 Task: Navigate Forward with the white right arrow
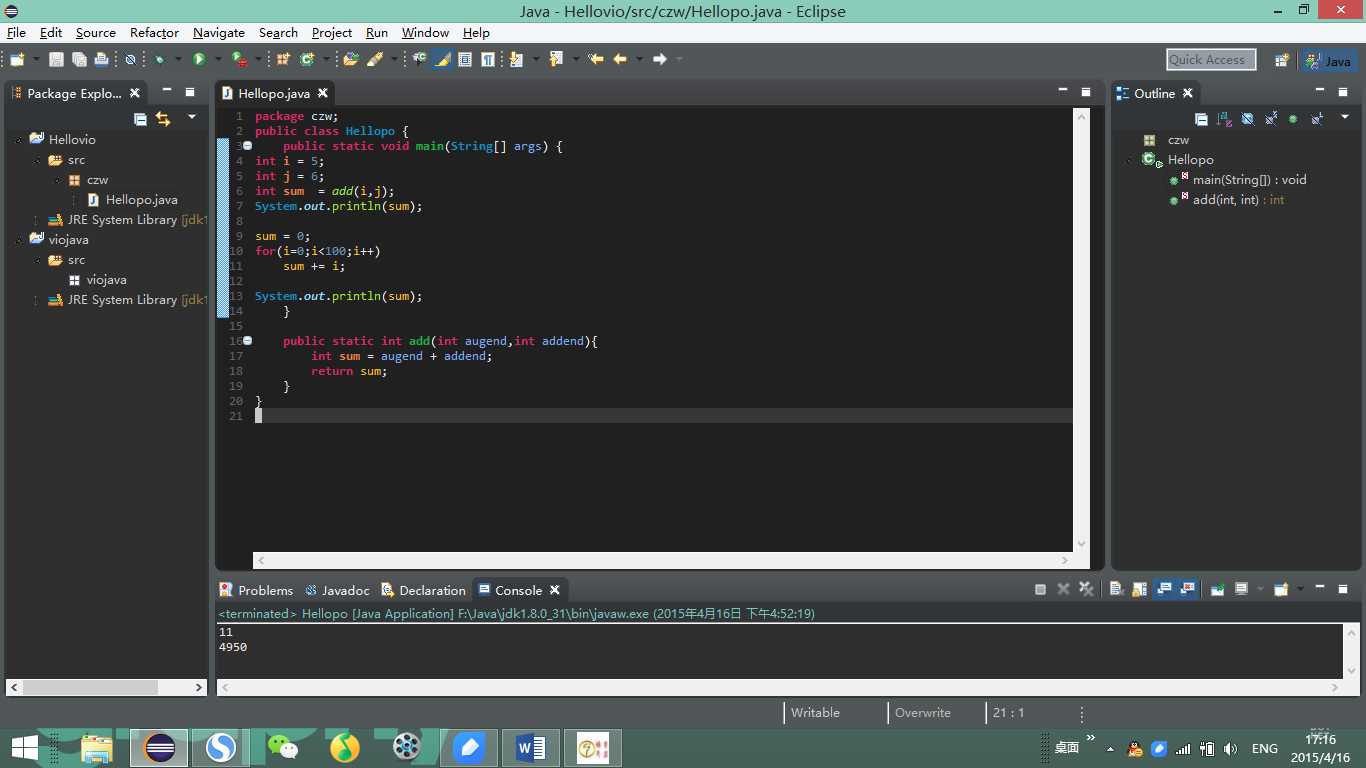659,59
